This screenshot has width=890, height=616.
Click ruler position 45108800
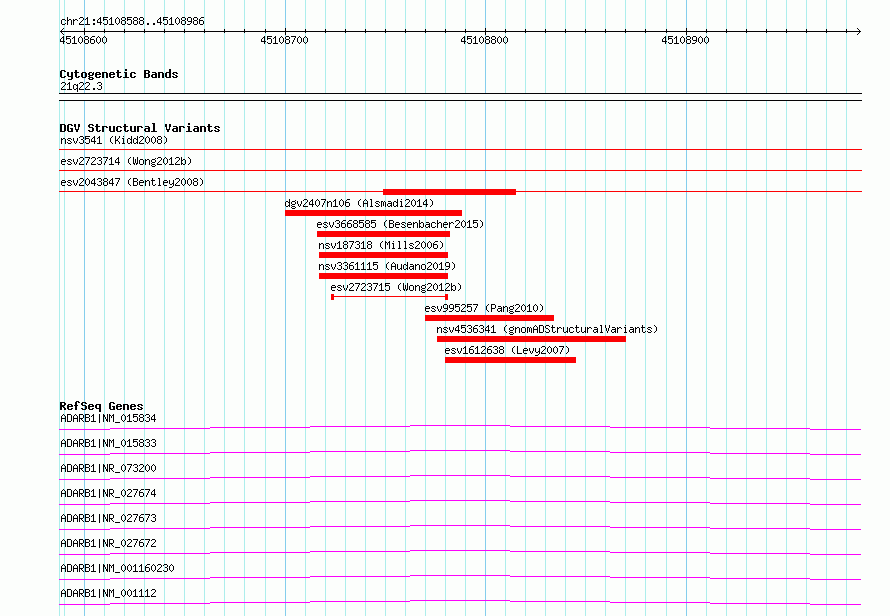click(484, 40)
